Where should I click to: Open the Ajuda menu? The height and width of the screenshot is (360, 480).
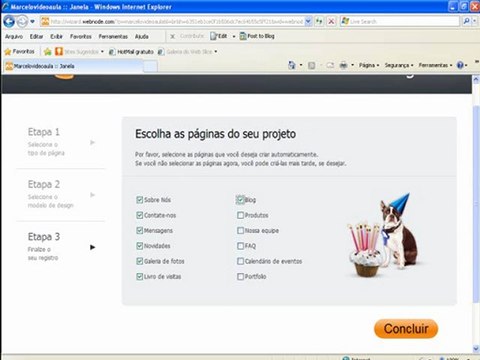[x=142, y=36]
